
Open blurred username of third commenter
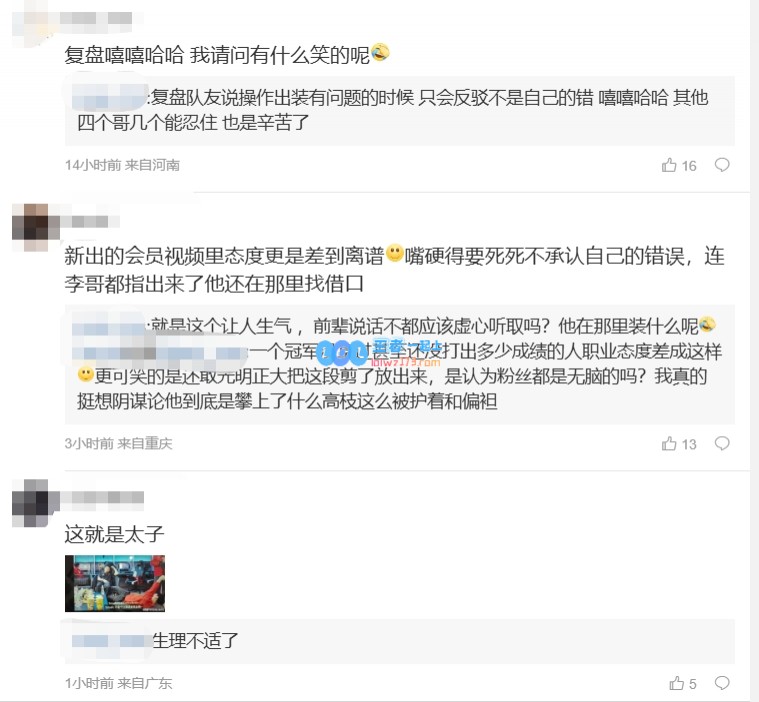pos(103,497)
